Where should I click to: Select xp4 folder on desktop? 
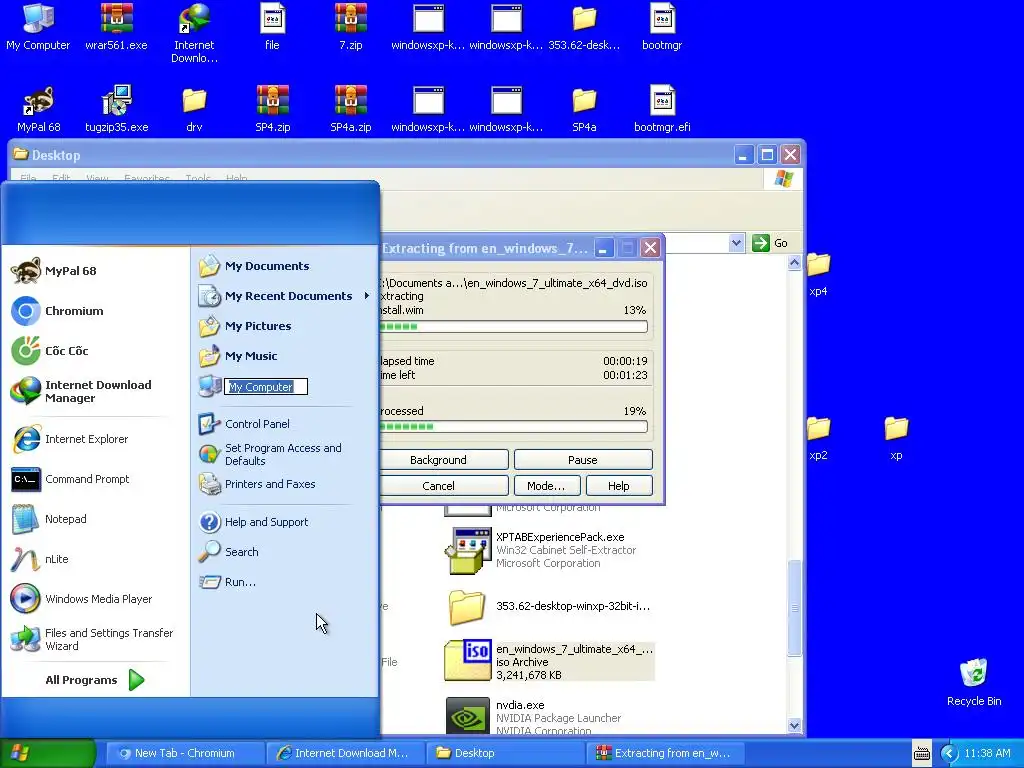pos(818,274)
